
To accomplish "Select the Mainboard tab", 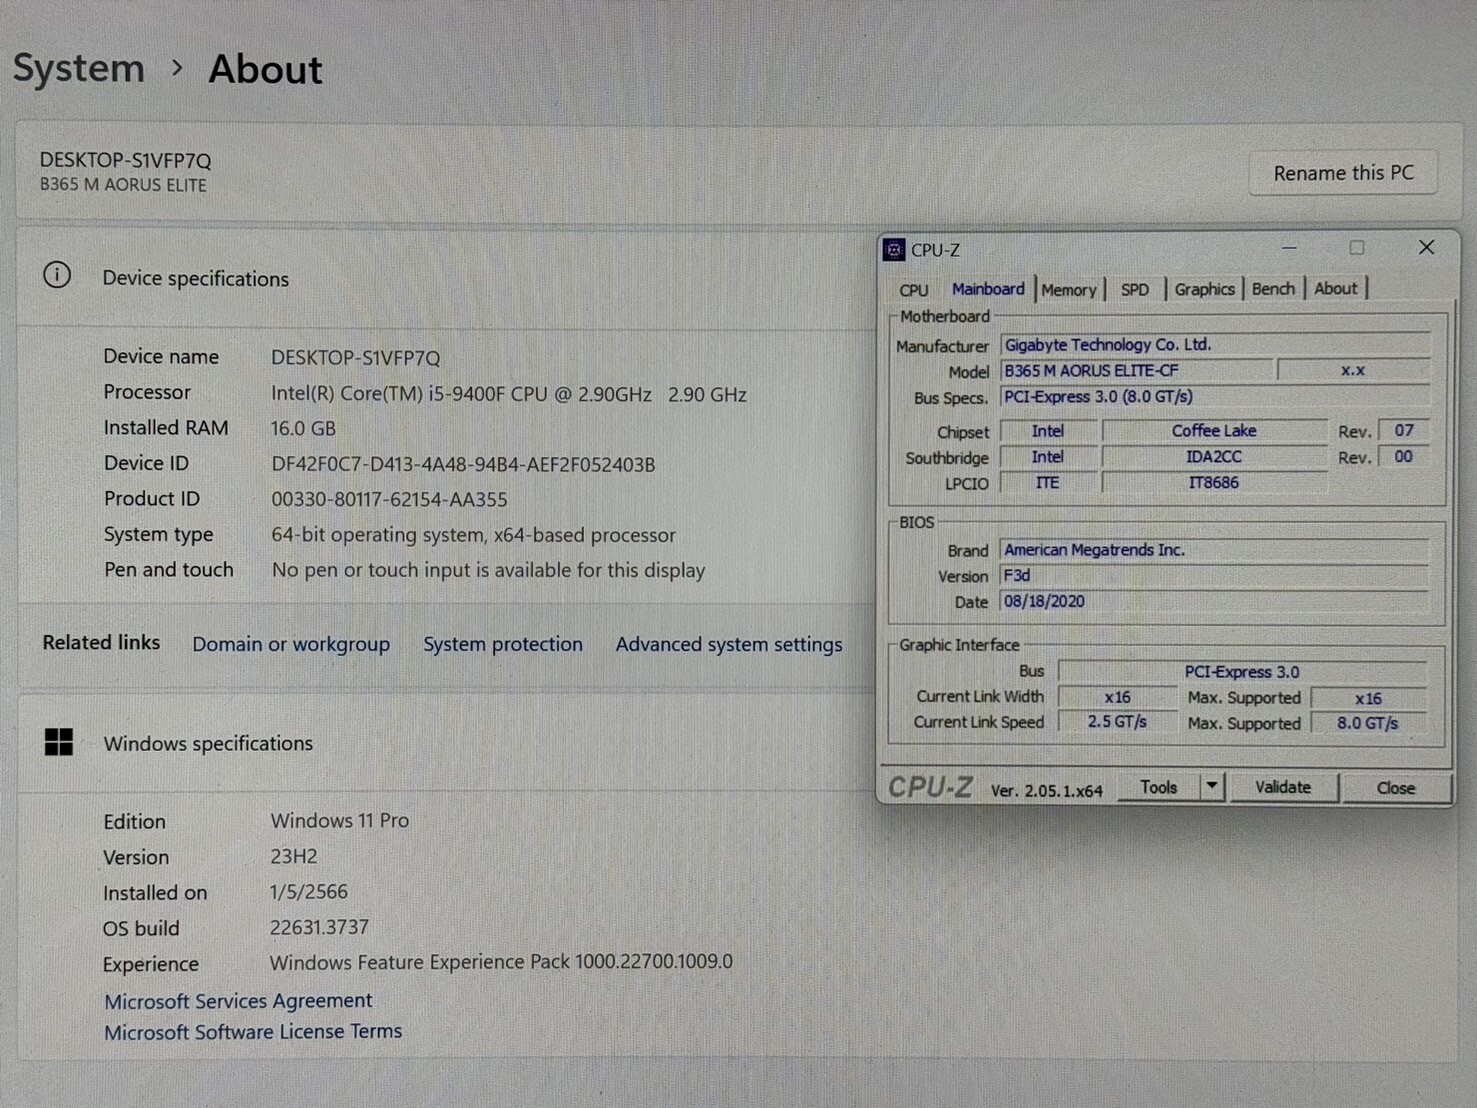I will tap(988, 289).
